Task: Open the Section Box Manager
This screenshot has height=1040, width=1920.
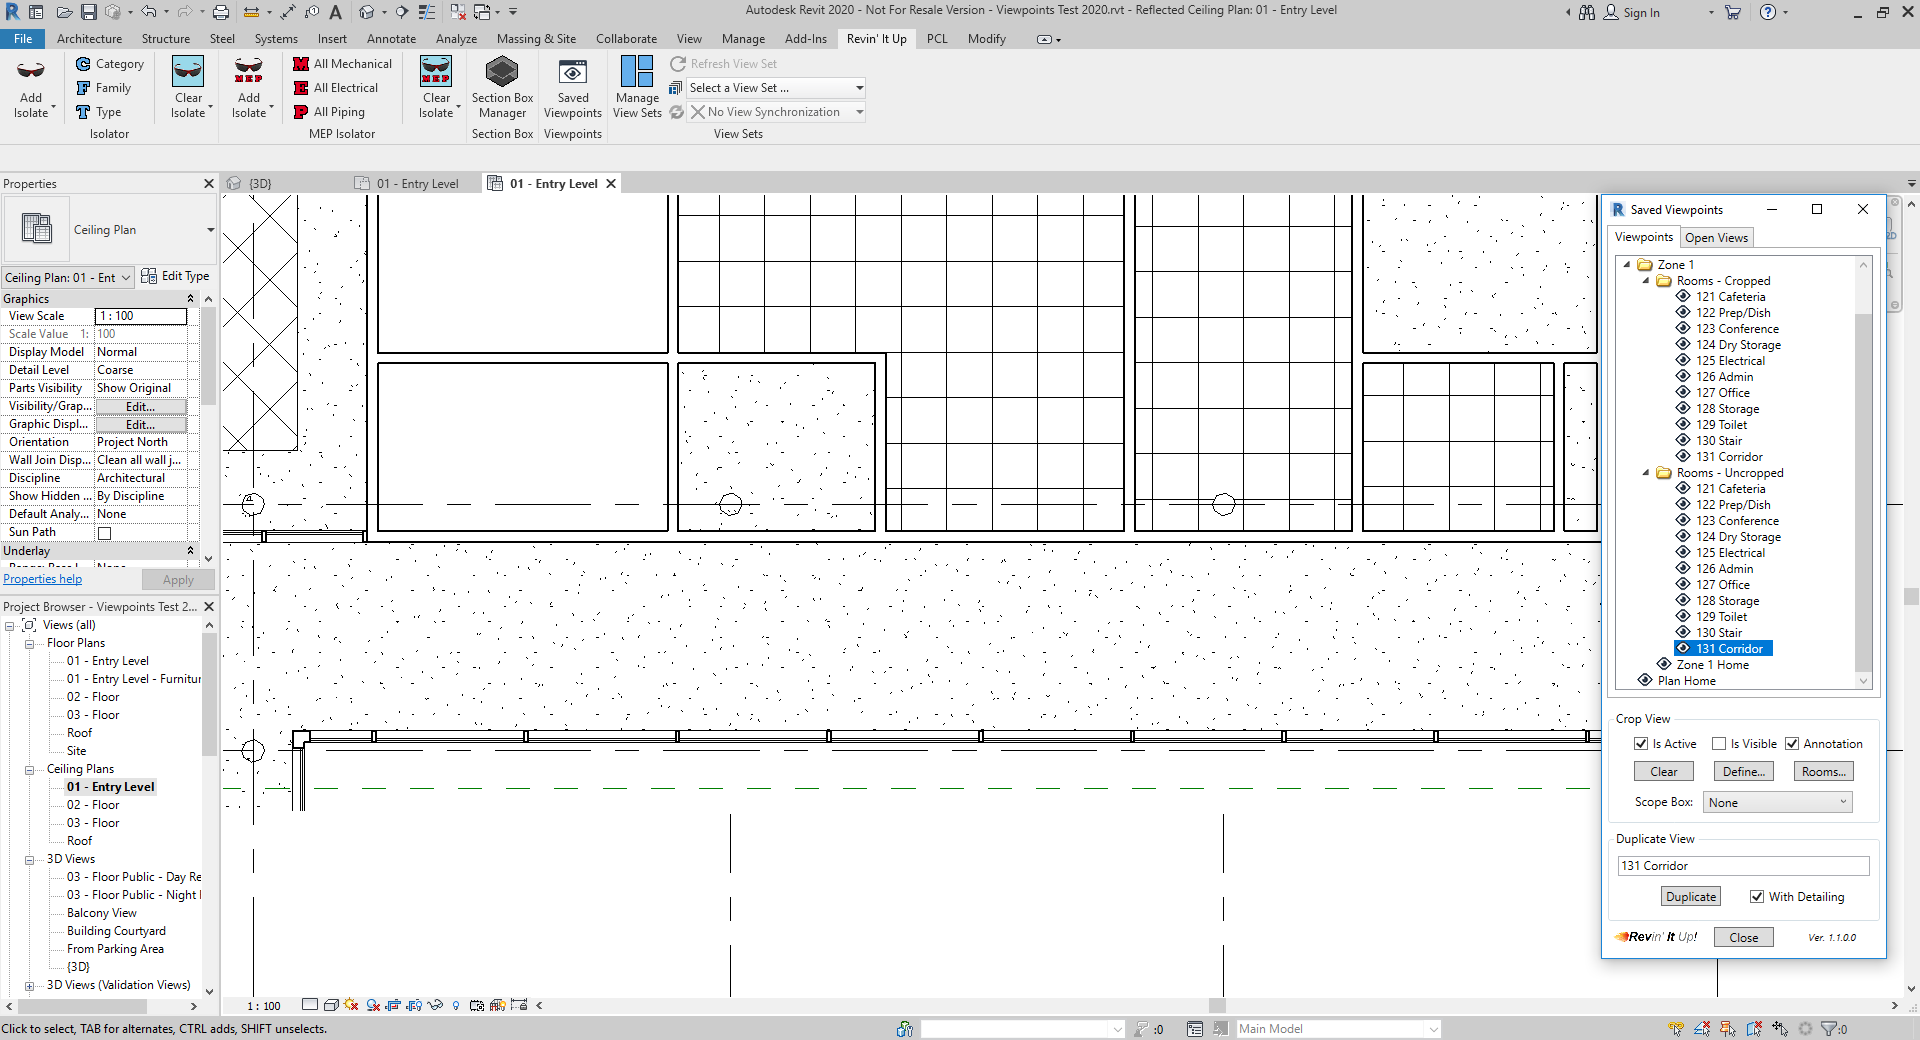Action: 502,88
